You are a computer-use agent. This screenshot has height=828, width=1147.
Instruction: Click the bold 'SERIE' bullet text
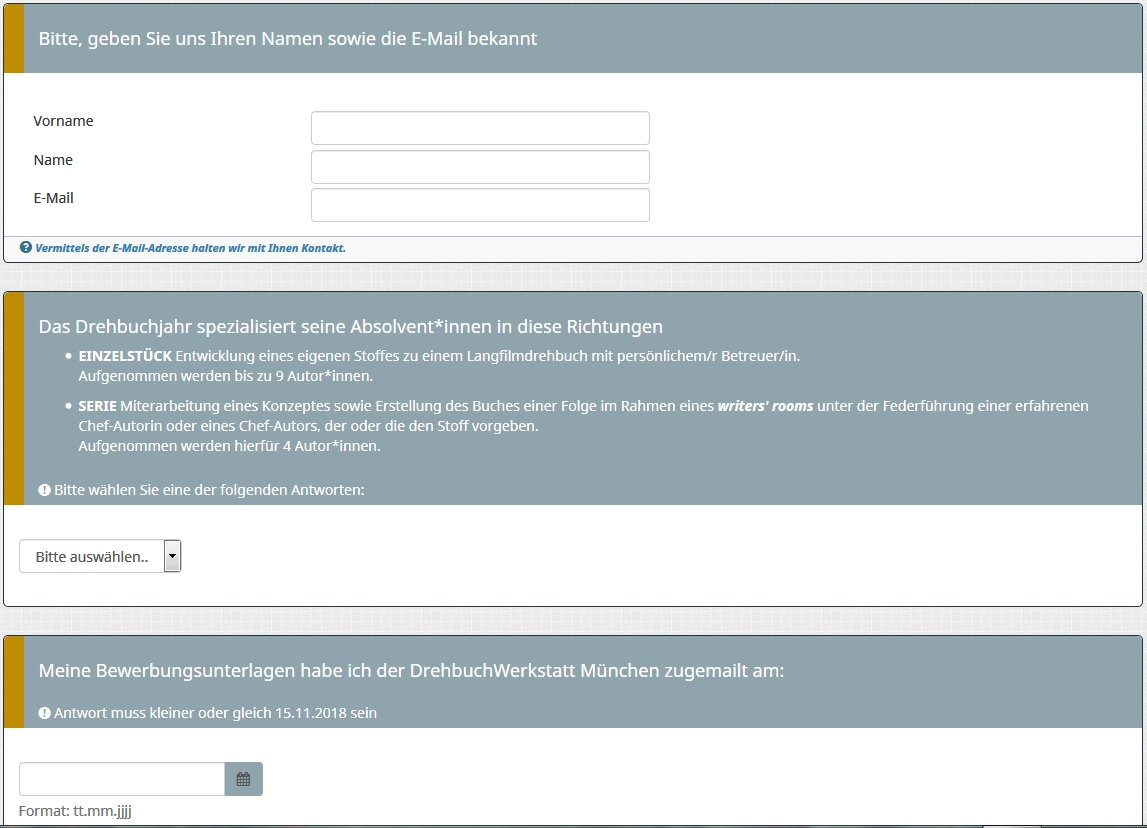click(97, 406)
